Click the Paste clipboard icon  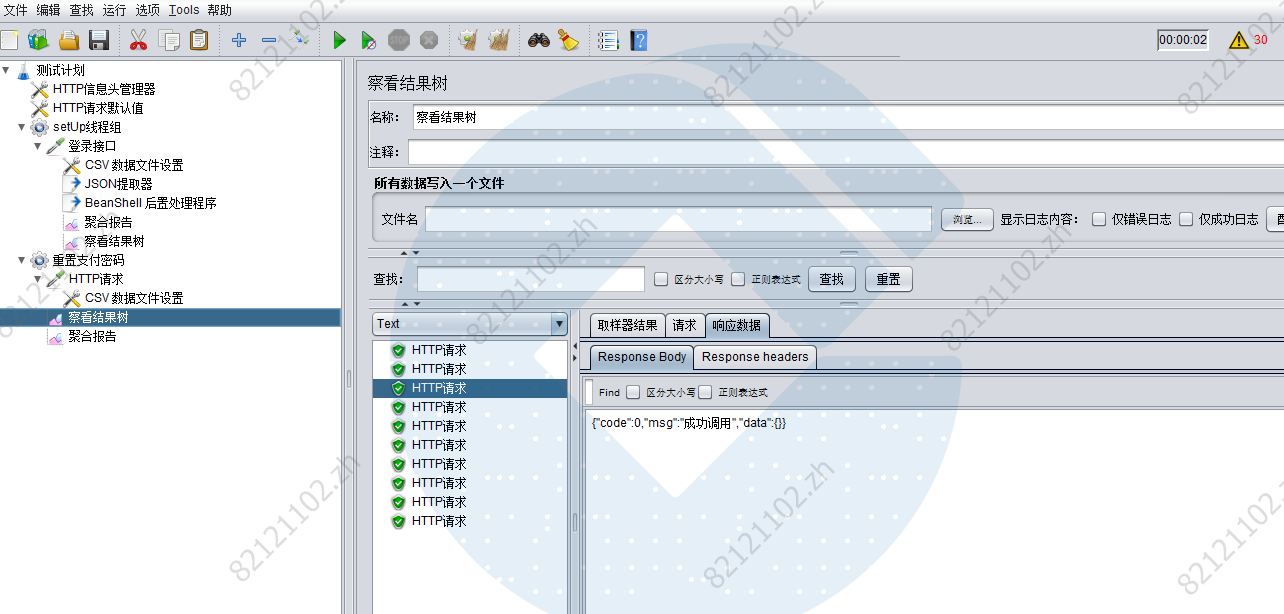point(199,40)
